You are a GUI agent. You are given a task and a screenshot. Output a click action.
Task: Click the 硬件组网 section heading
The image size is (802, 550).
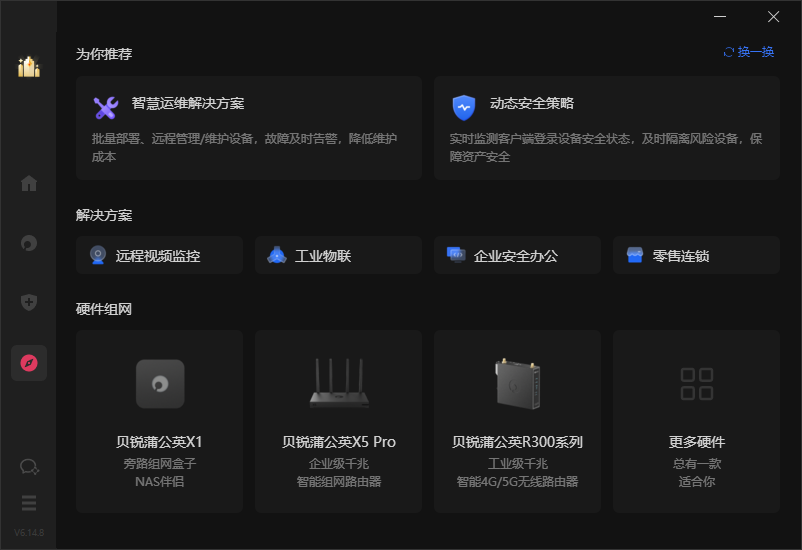[104, 309]
